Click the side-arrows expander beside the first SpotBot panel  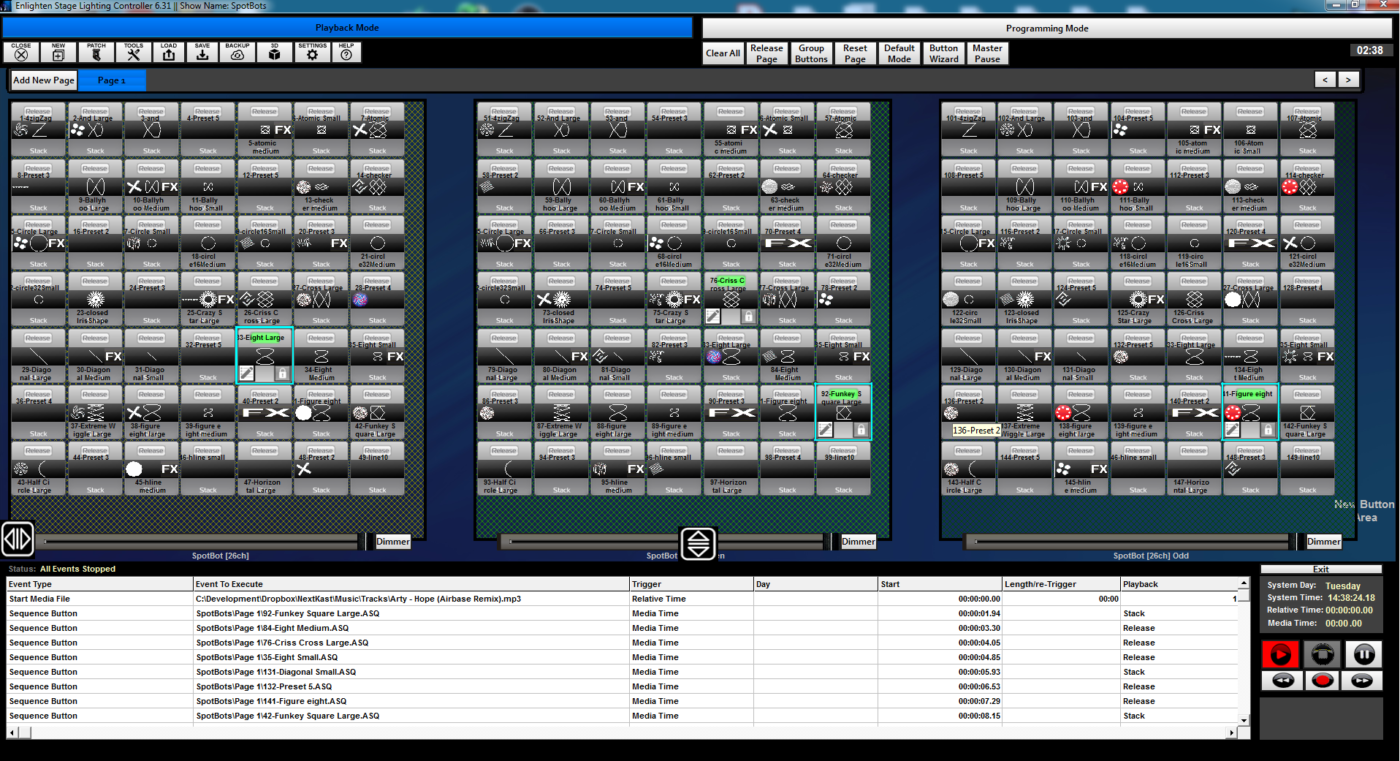tap(17, 539)
